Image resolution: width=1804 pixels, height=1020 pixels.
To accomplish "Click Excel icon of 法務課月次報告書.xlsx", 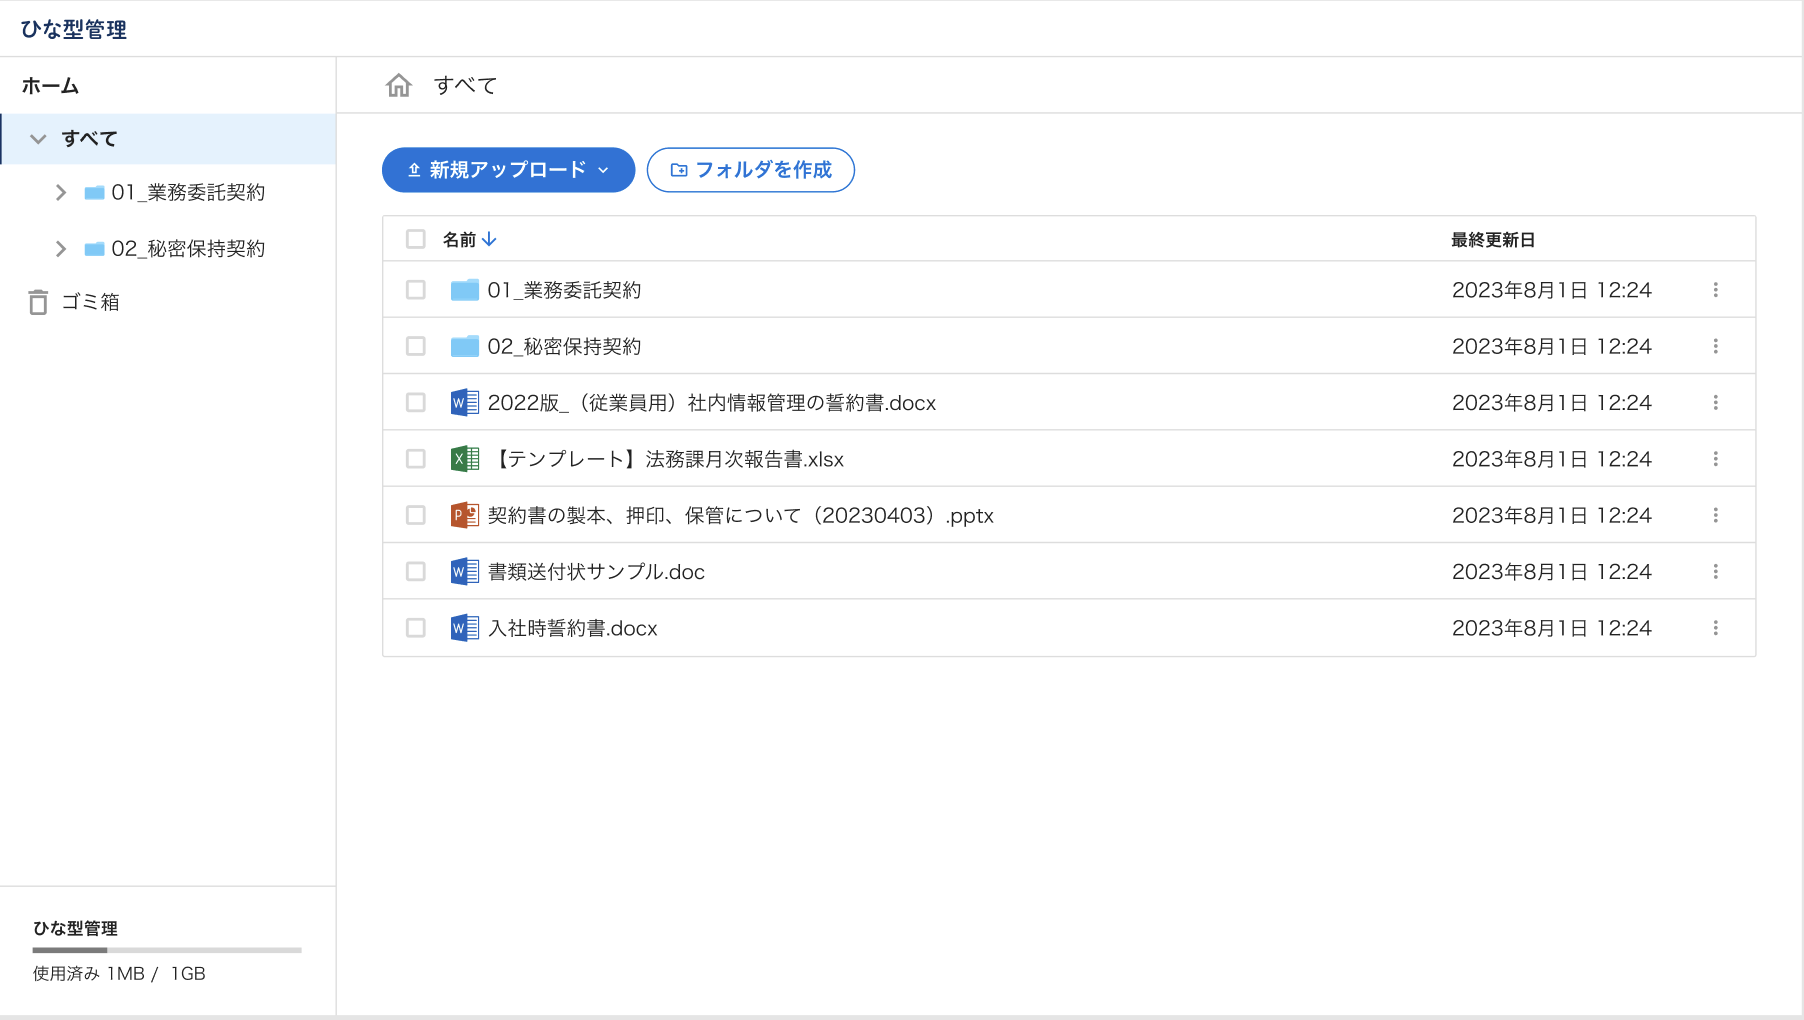I will pyautogui.click(x=465, y=459).
